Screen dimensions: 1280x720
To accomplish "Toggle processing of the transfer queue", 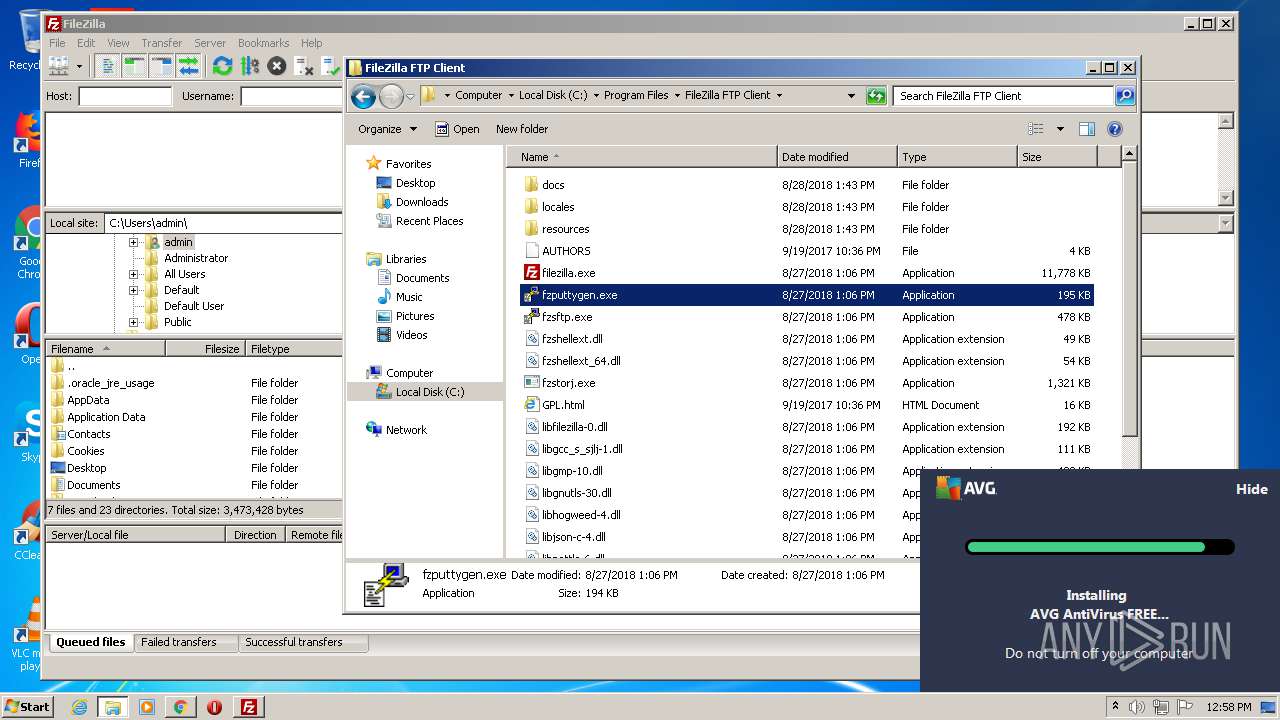I will tap(250, 66).
